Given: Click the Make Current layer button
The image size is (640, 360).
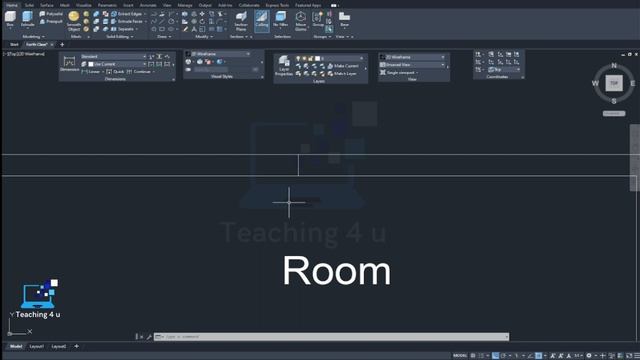Looking at the screenshot, I should [x=343, y=66].
